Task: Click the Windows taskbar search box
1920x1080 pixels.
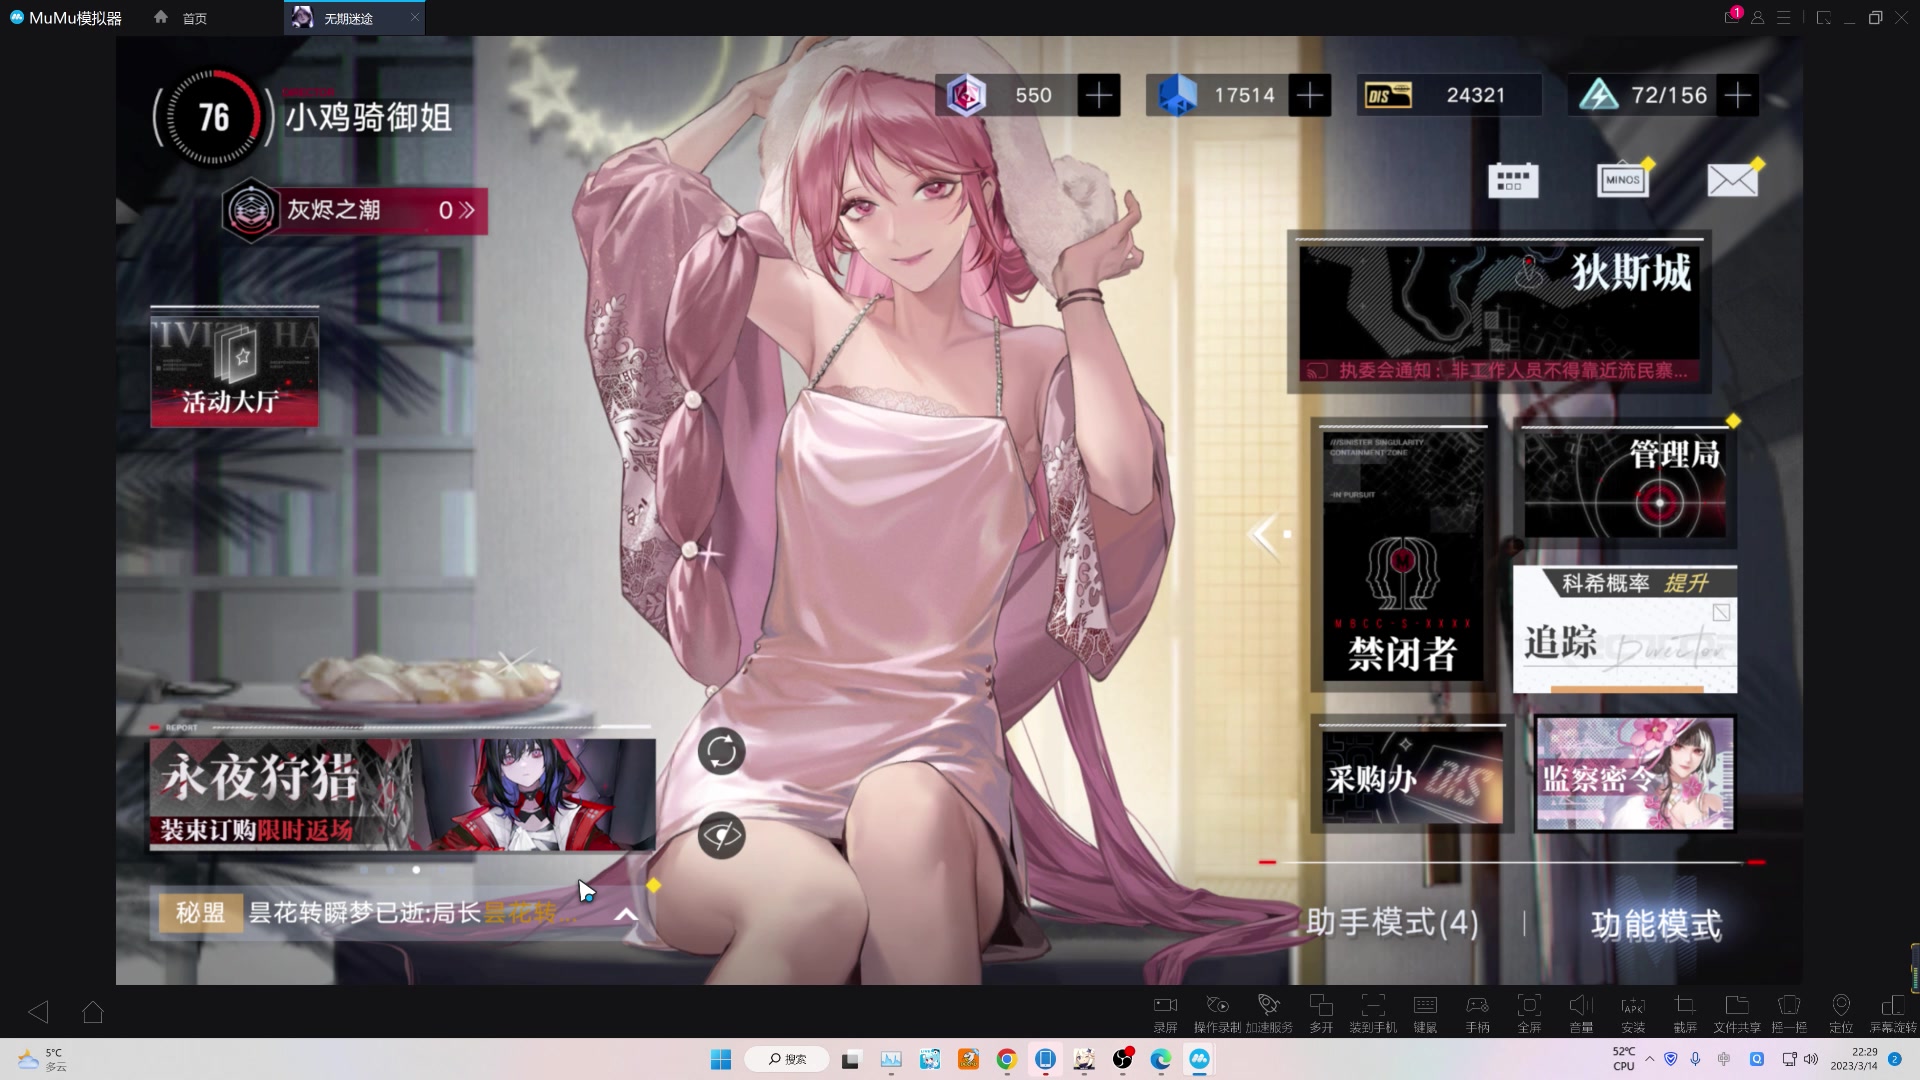Action: point(787,1059)
